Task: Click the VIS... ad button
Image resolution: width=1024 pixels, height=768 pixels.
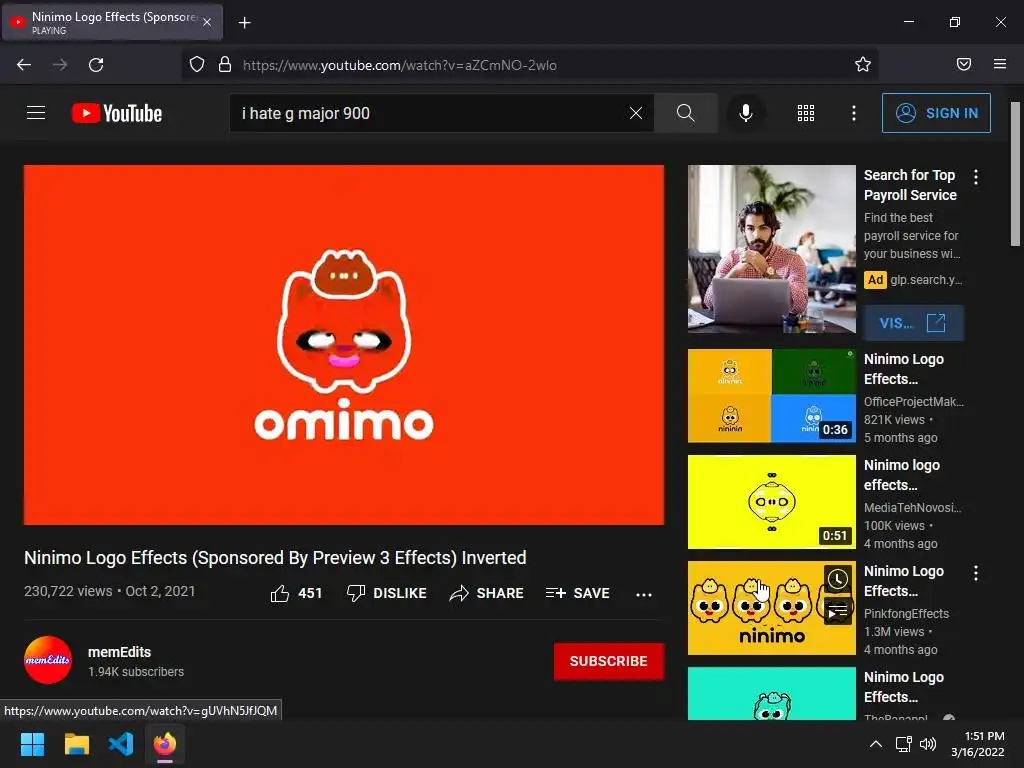Action: tap(913, 323)
